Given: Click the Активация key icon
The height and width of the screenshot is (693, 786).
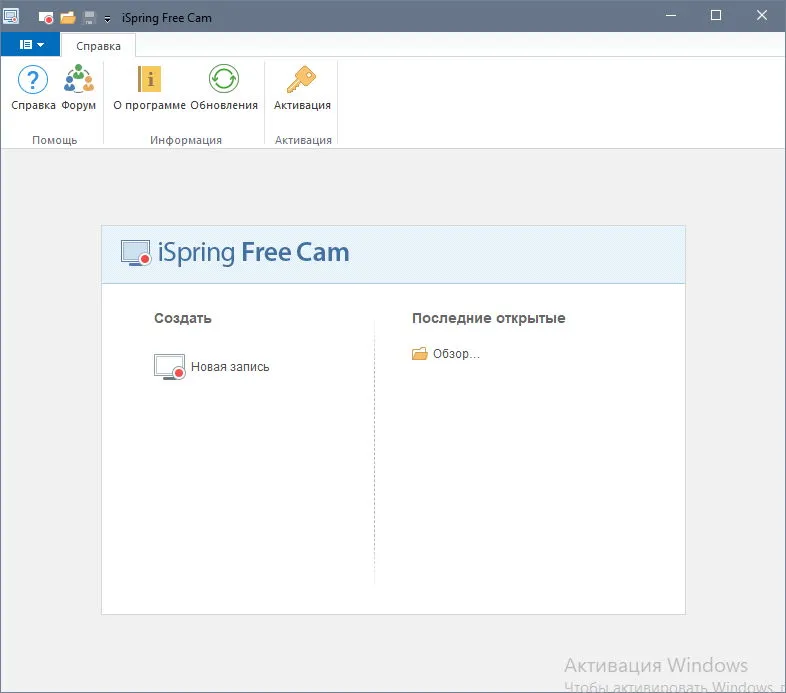Looking at the screenshot, I should point(302,88).
